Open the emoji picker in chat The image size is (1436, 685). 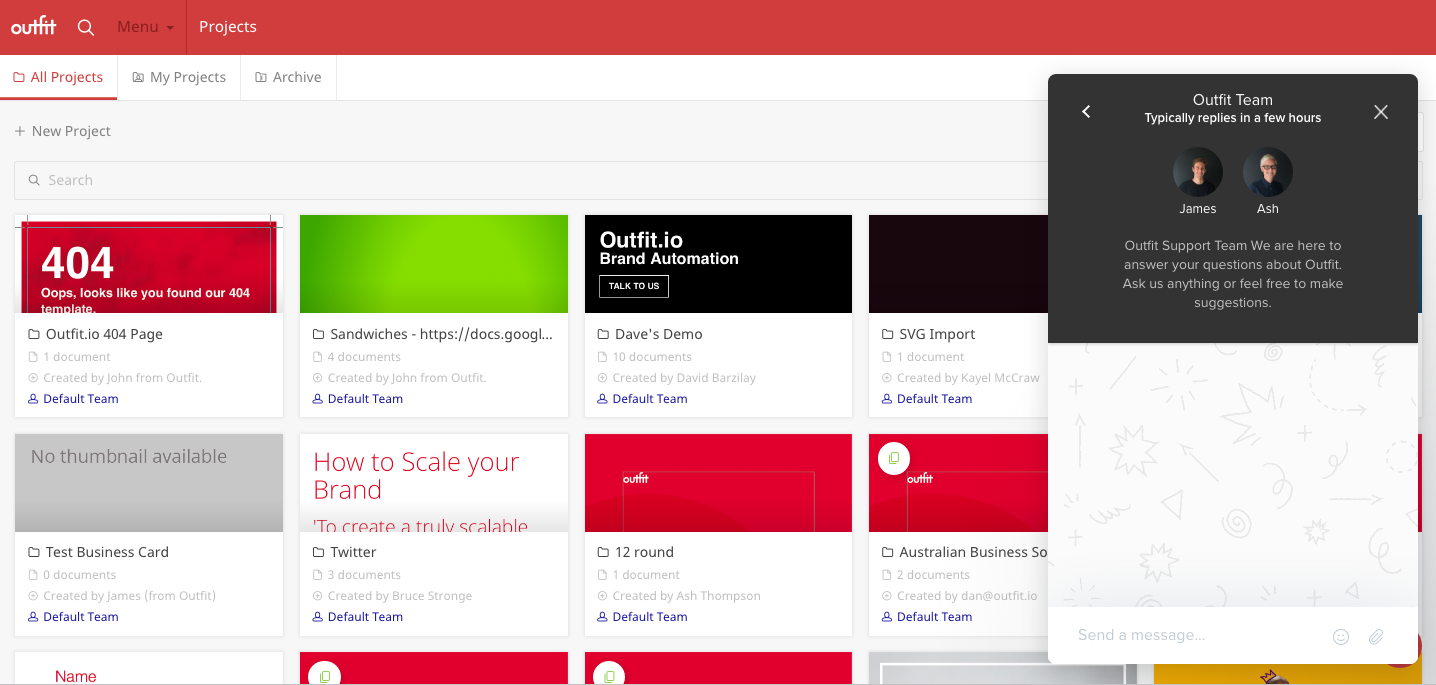[x=1341, y=636]
